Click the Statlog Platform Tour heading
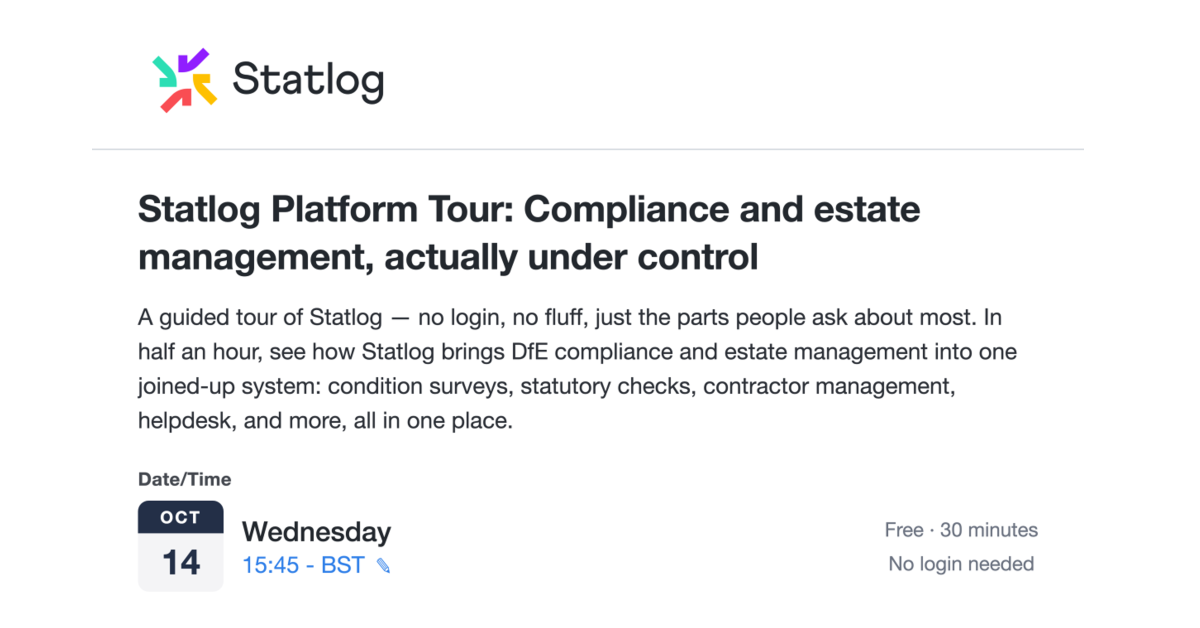 (x=529, y=234)
